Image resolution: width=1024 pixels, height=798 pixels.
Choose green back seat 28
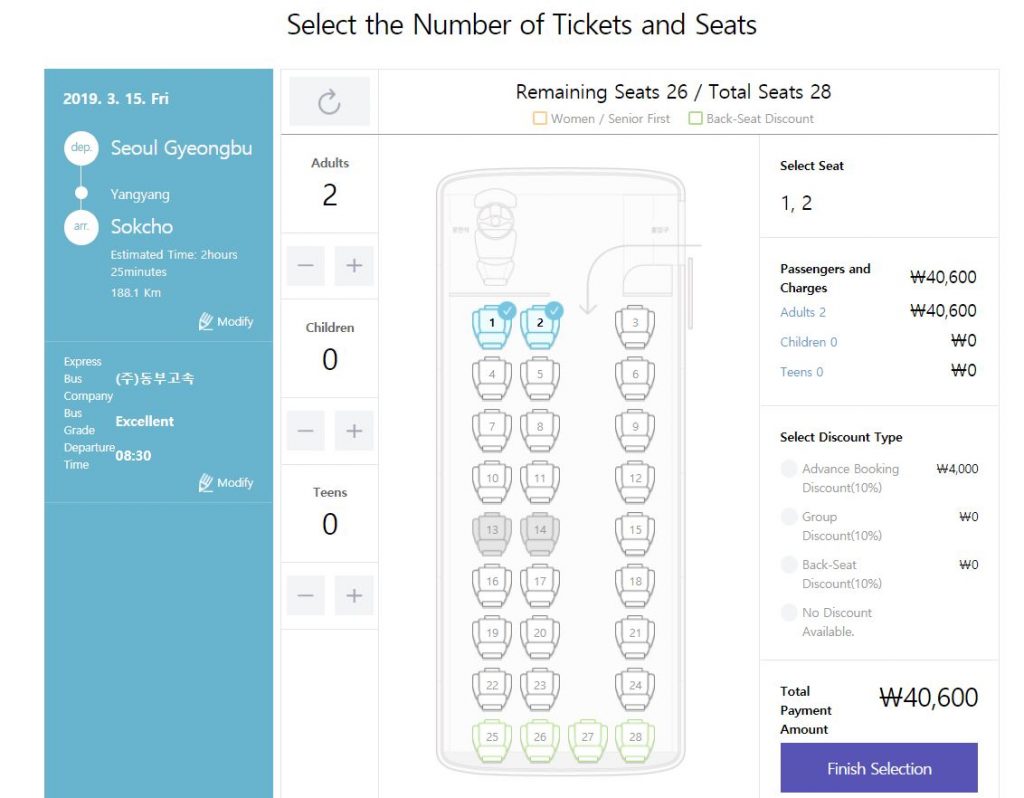coord(635,739)
